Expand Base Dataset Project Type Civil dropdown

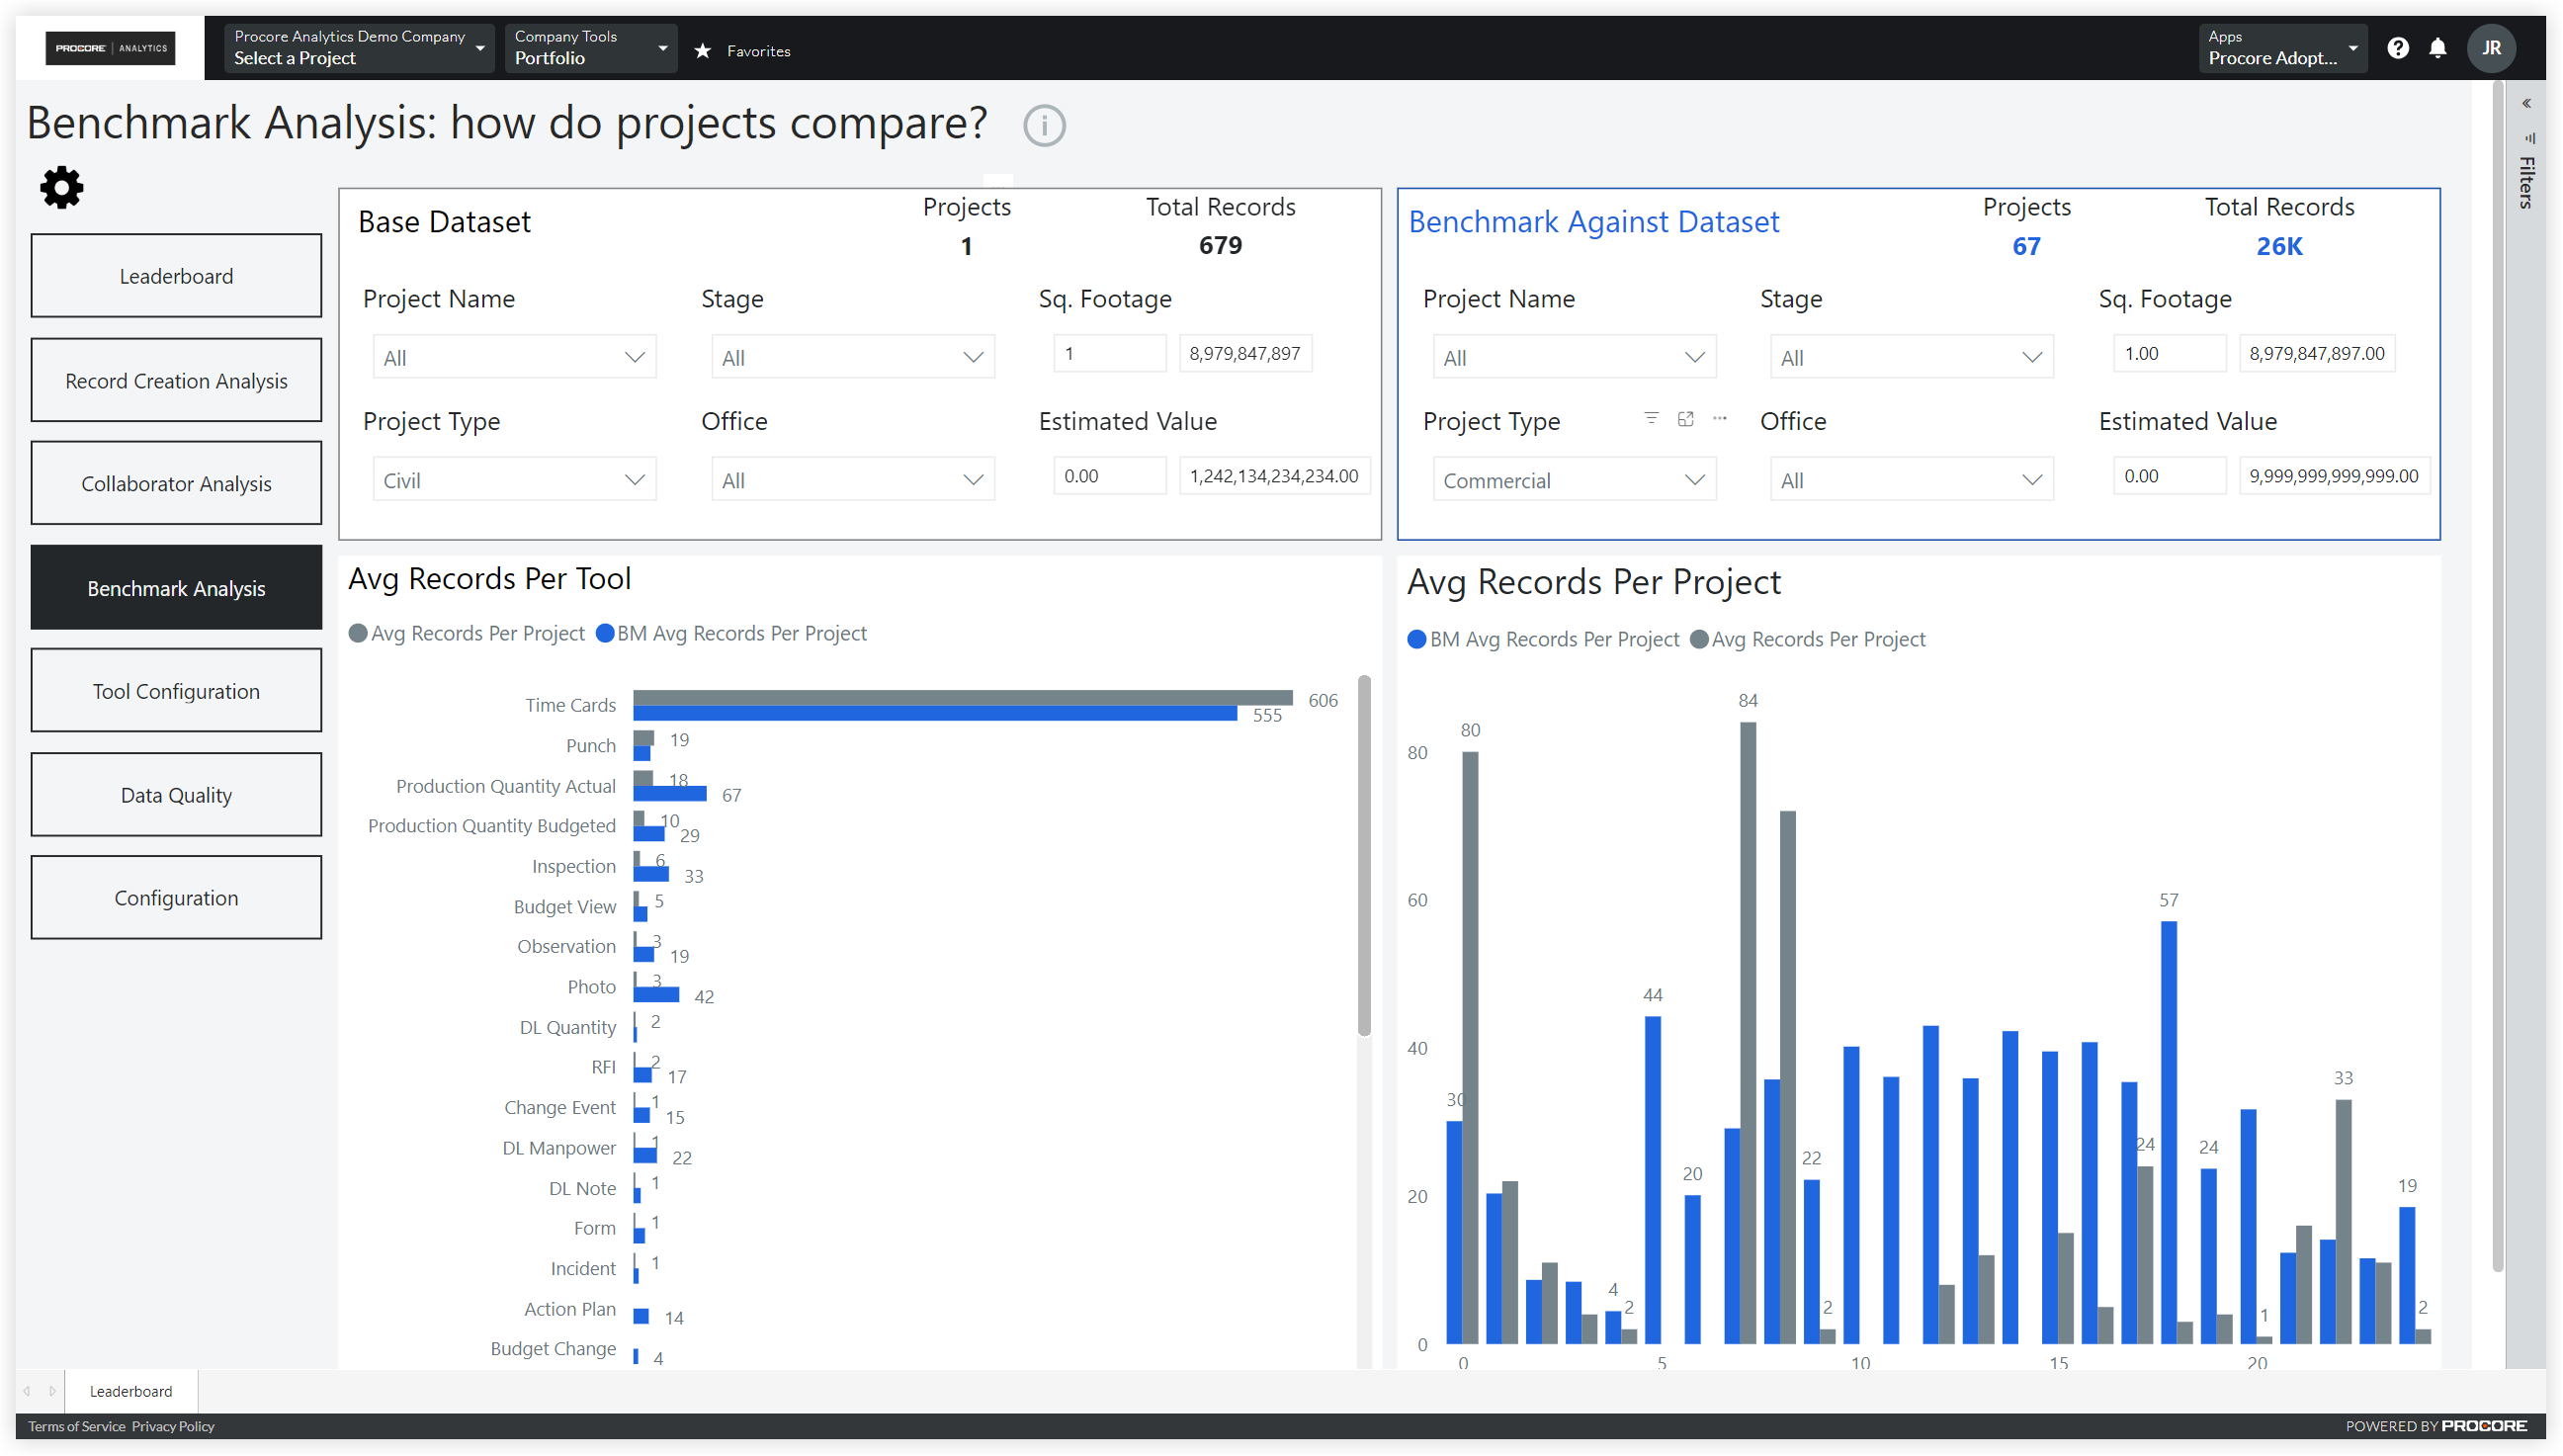coord(514,480)
